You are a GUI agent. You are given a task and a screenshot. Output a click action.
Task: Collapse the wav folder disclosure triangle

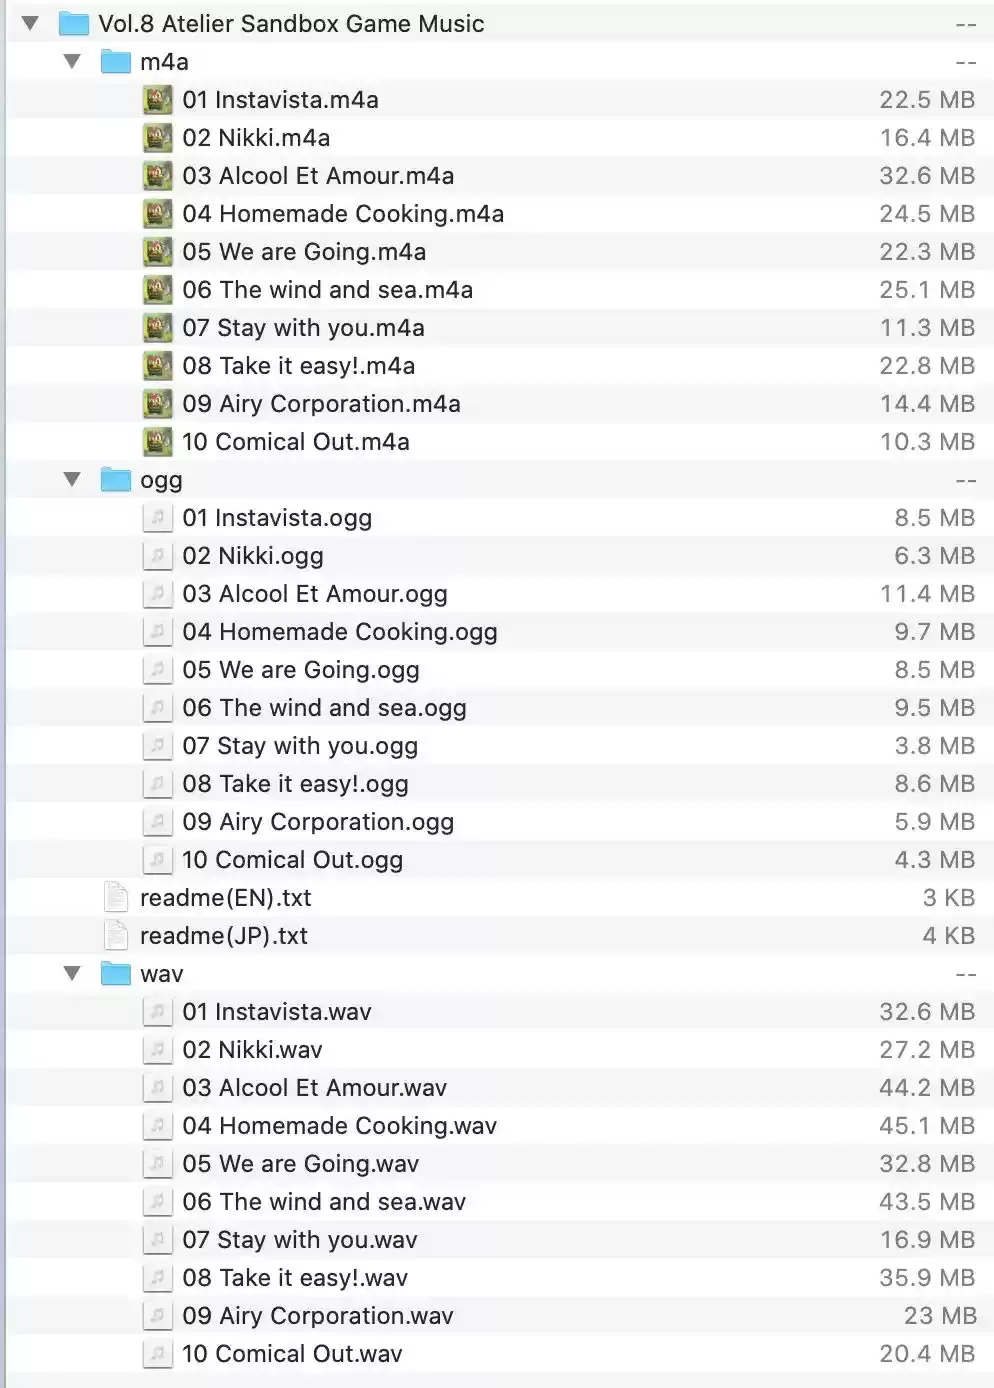tap(72, 973)
